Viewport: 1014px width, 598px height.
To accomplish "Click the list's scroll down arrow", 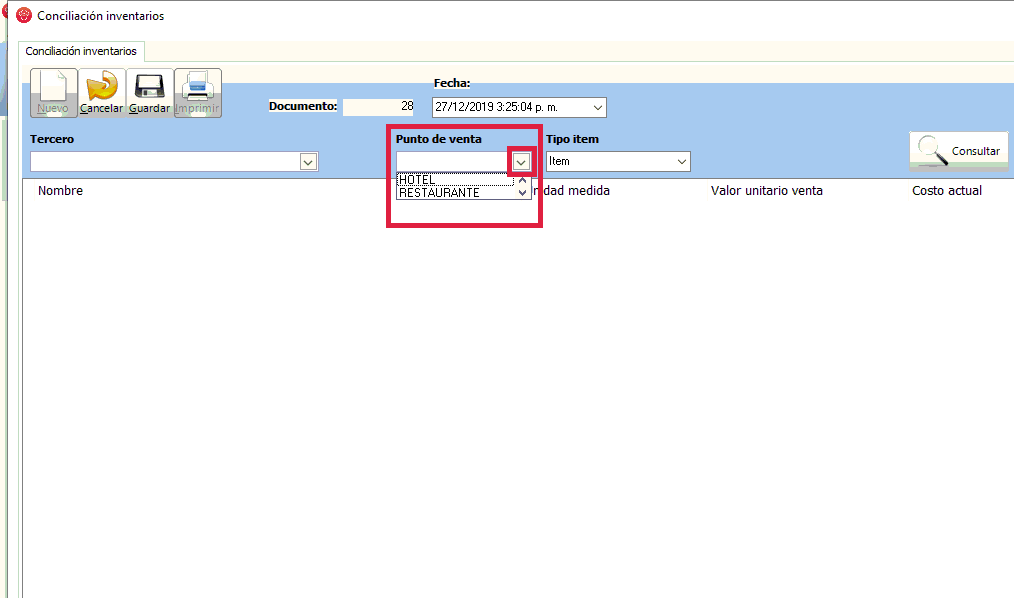I will point(522,193).
